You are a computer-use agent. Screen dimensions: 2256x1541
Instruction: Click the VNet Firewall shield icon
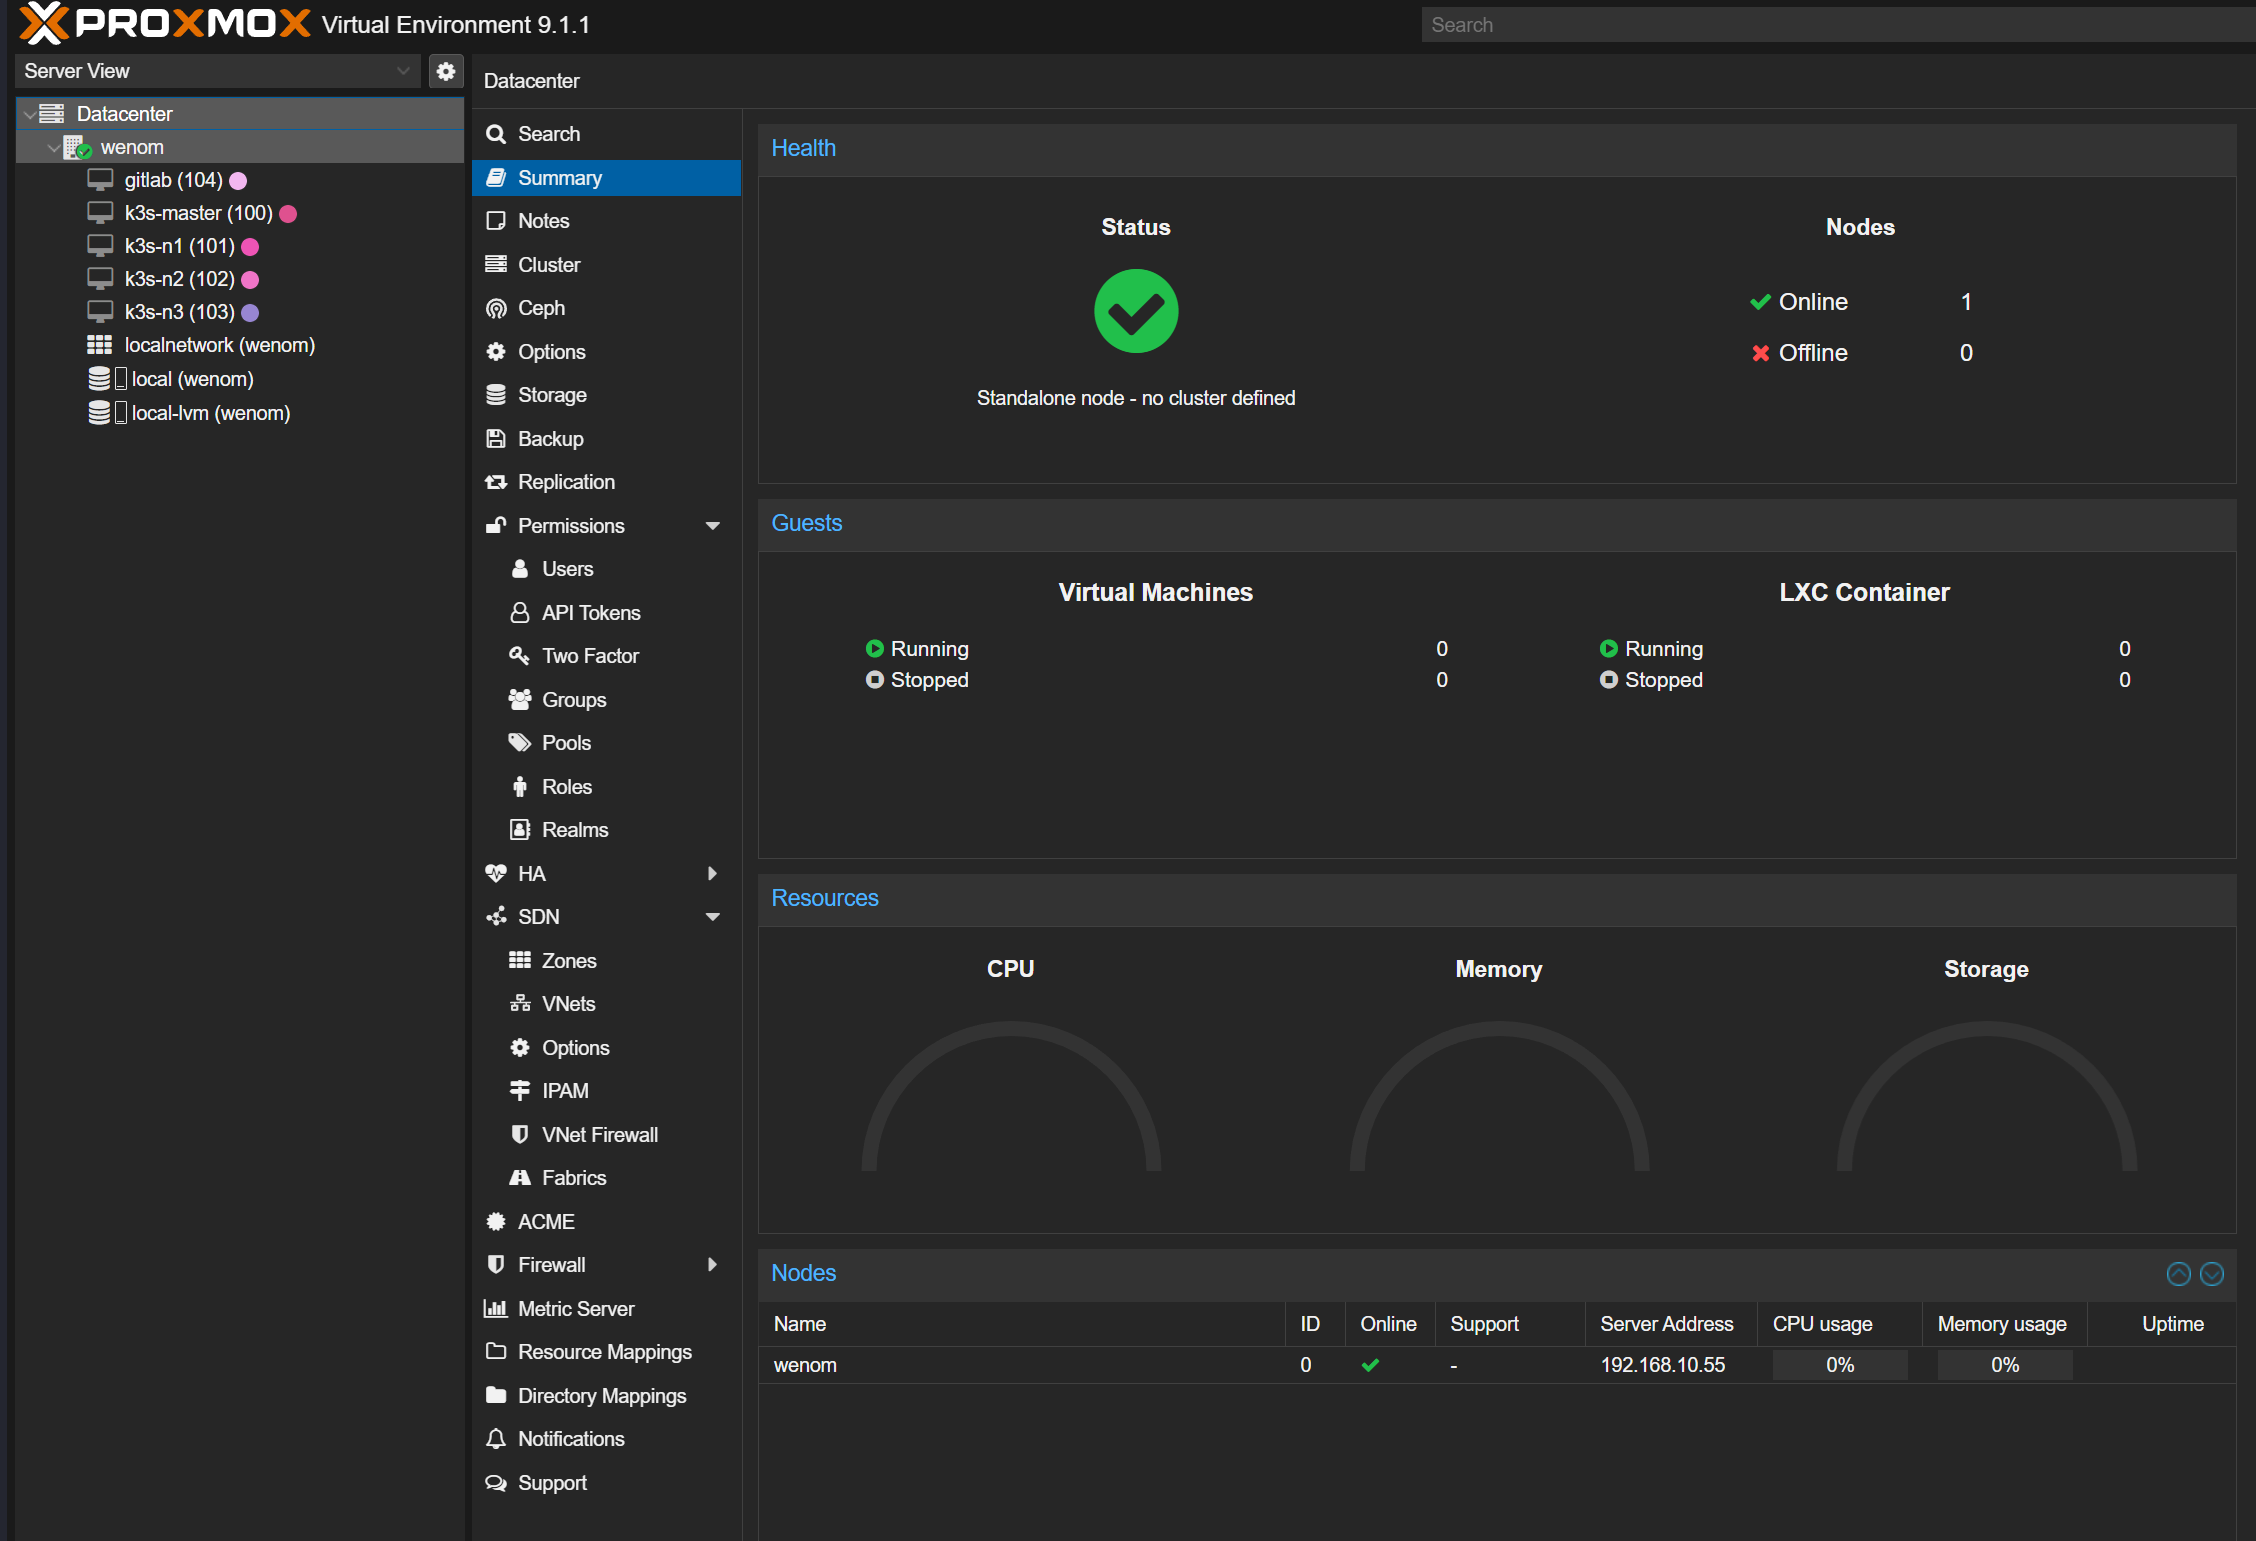pyautogui.click(x=519, y=1135)
